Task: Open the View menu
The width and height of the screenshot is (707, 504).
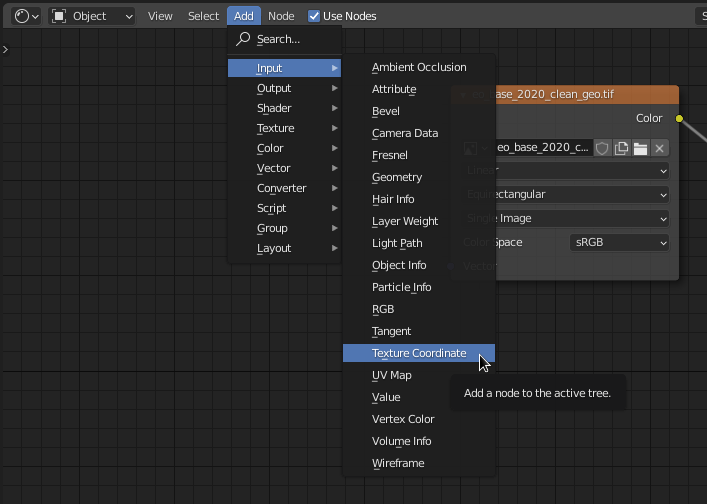Action: 160,16
